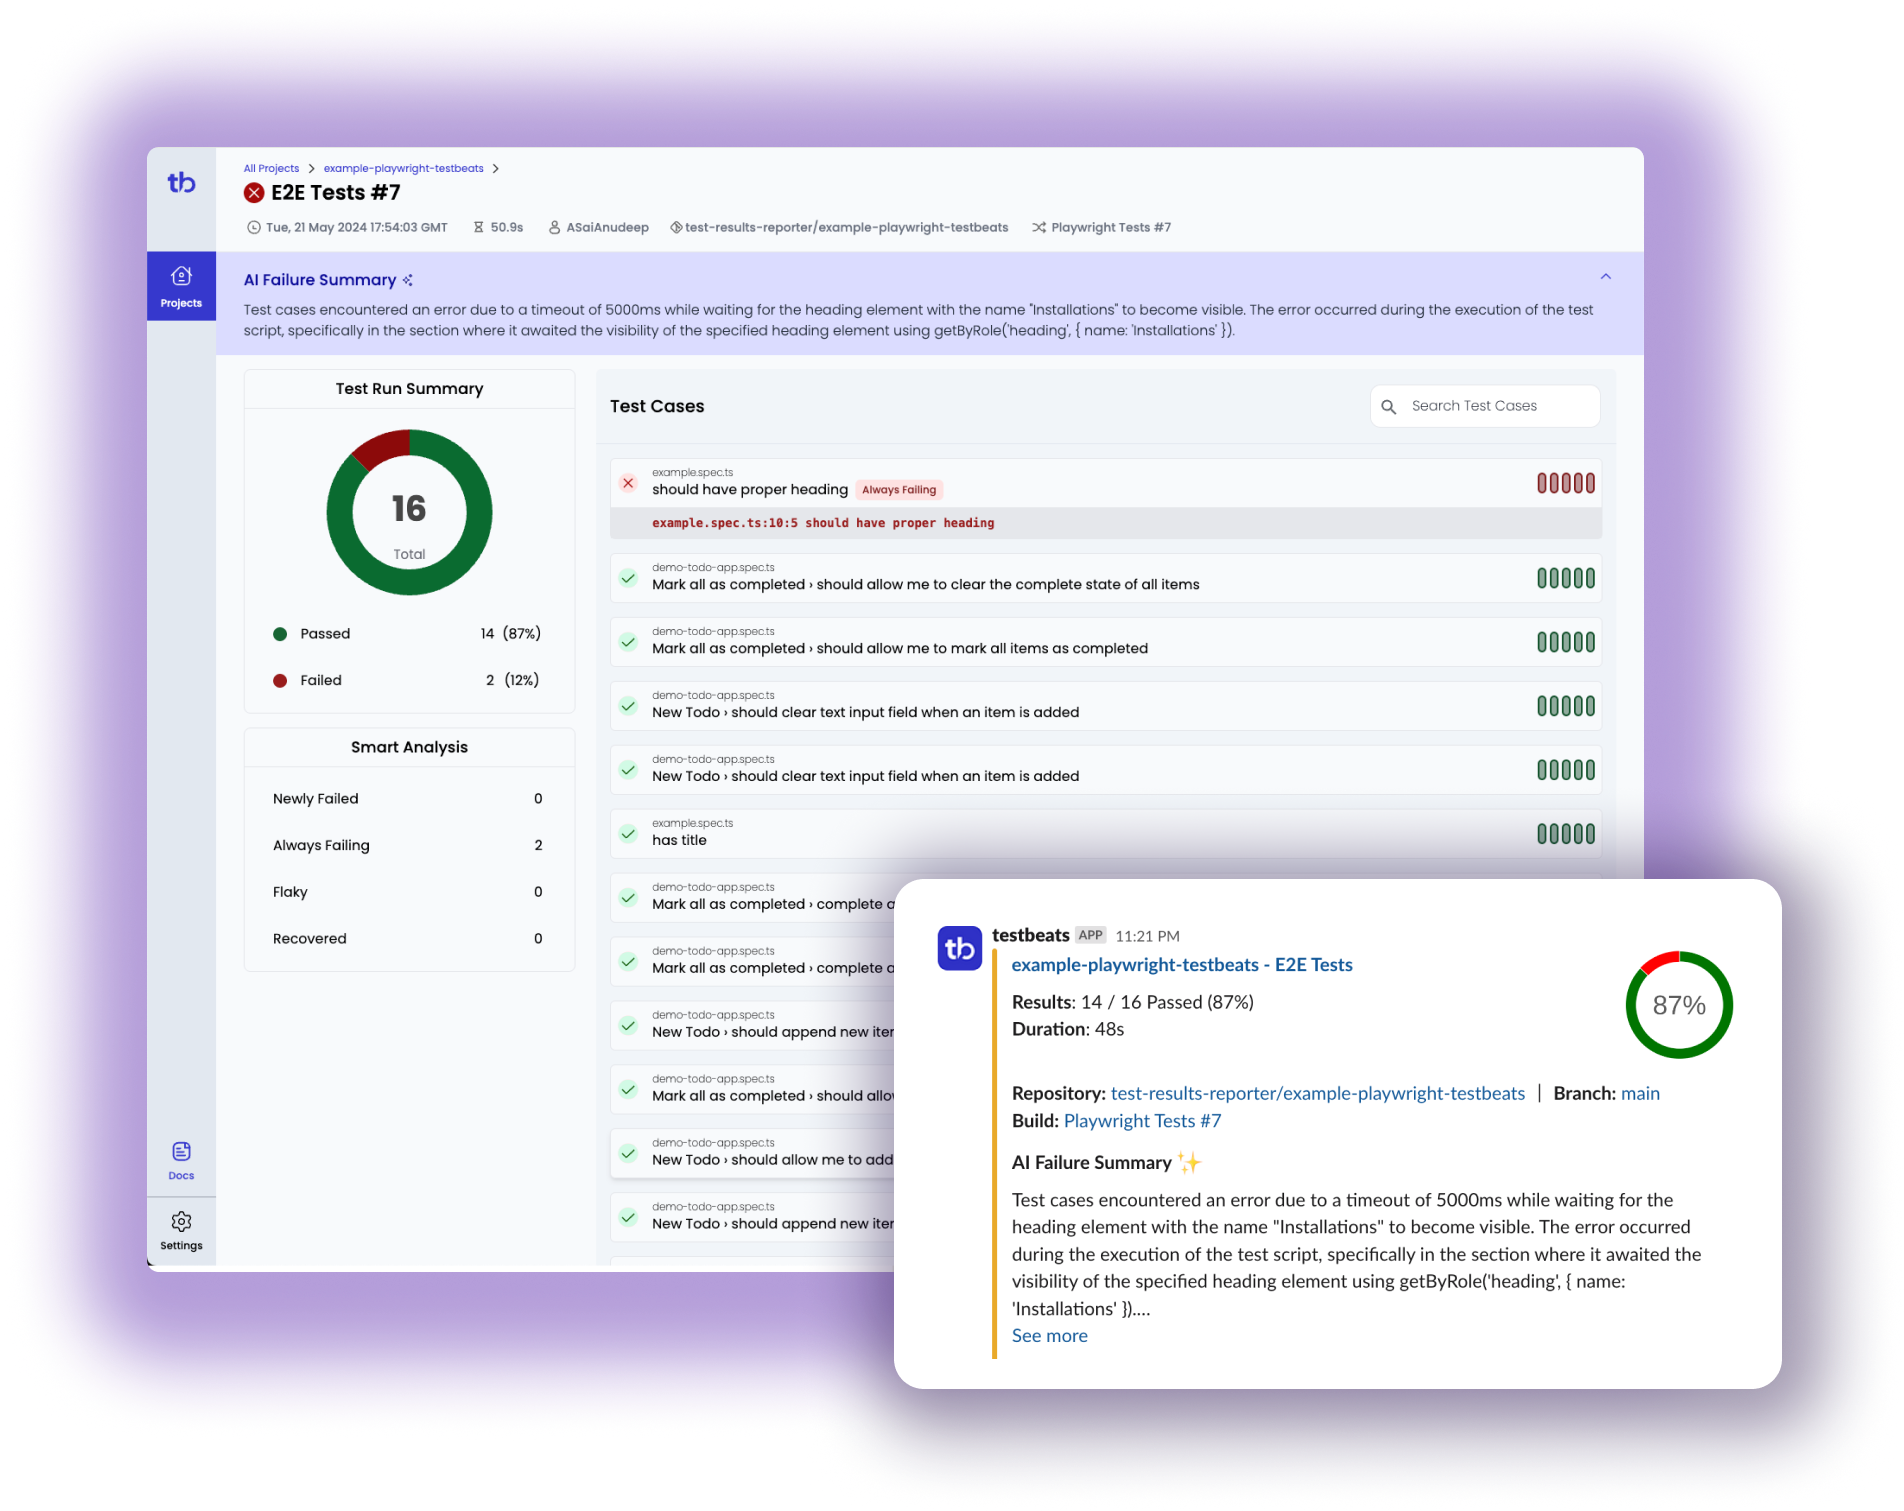Click the green history bars for has title test
Viewport: 1904px width, 1511px height.
point(1566,834)
